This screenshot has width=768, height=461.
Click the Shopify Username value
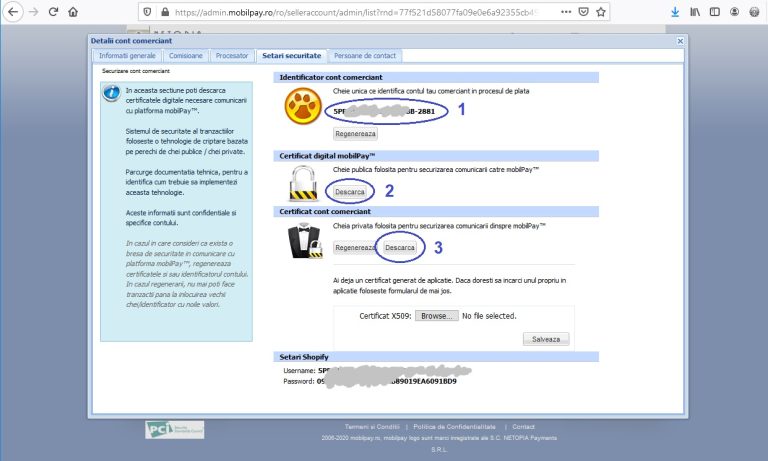(395, 371)
